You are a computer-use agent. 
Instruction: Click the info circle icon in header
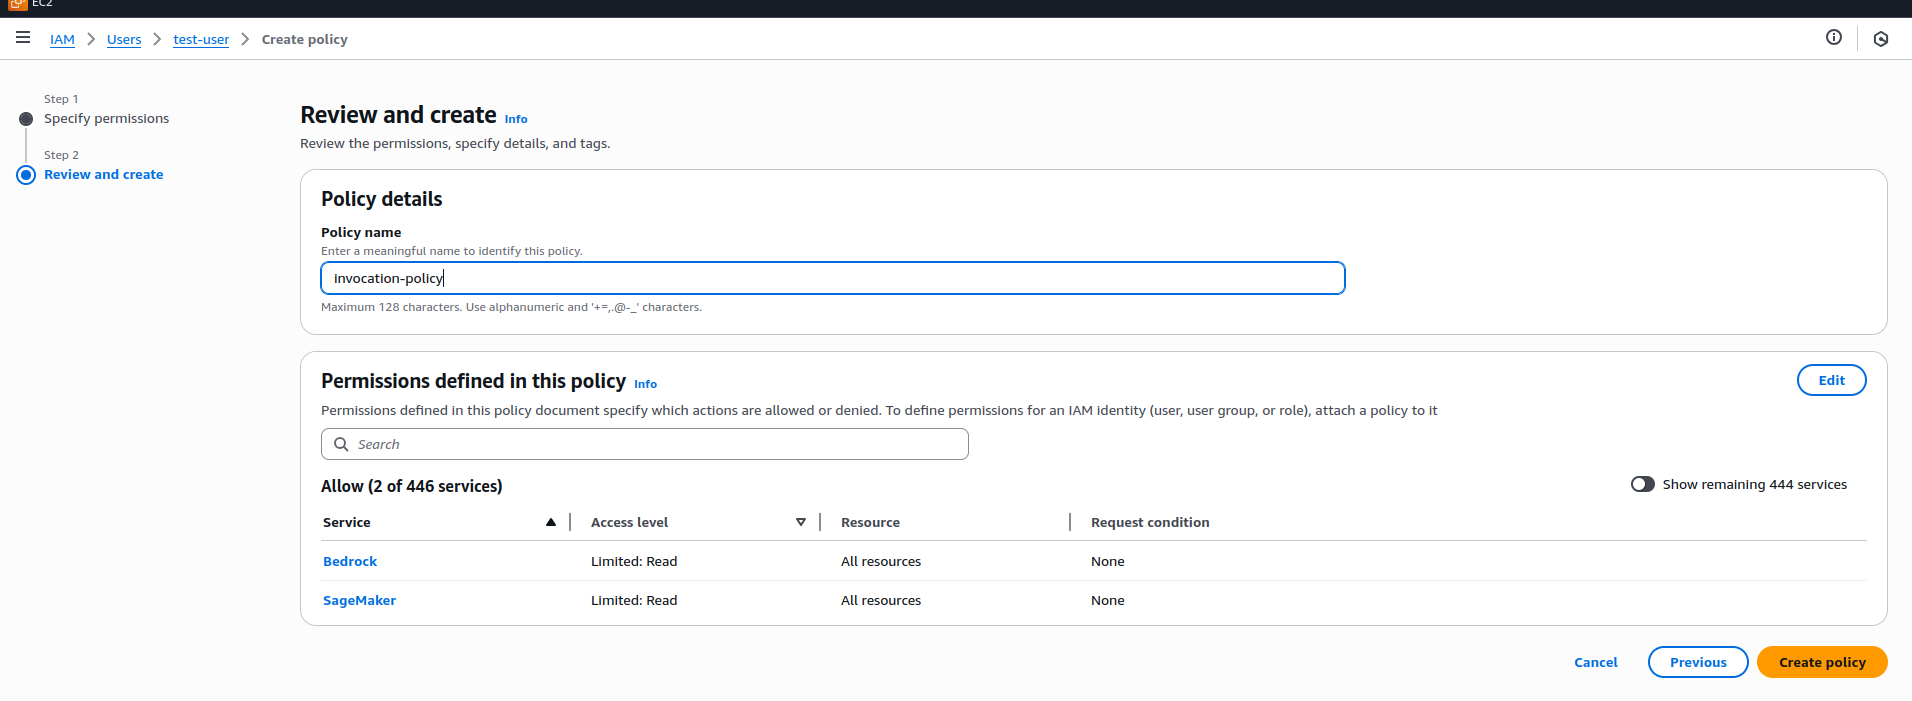(1833, 38)
